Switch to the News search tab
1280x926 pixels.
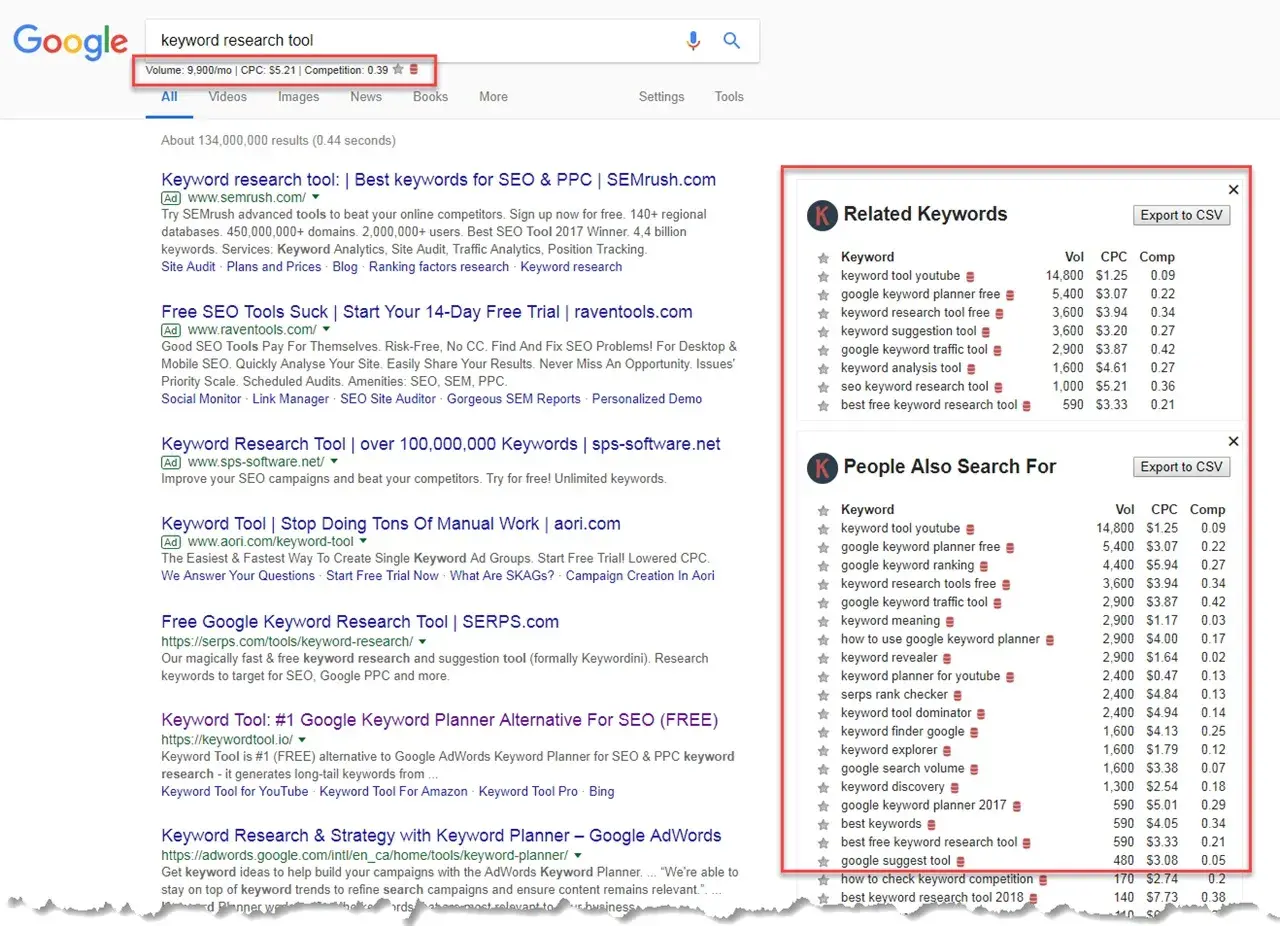(x=366, y=97)
